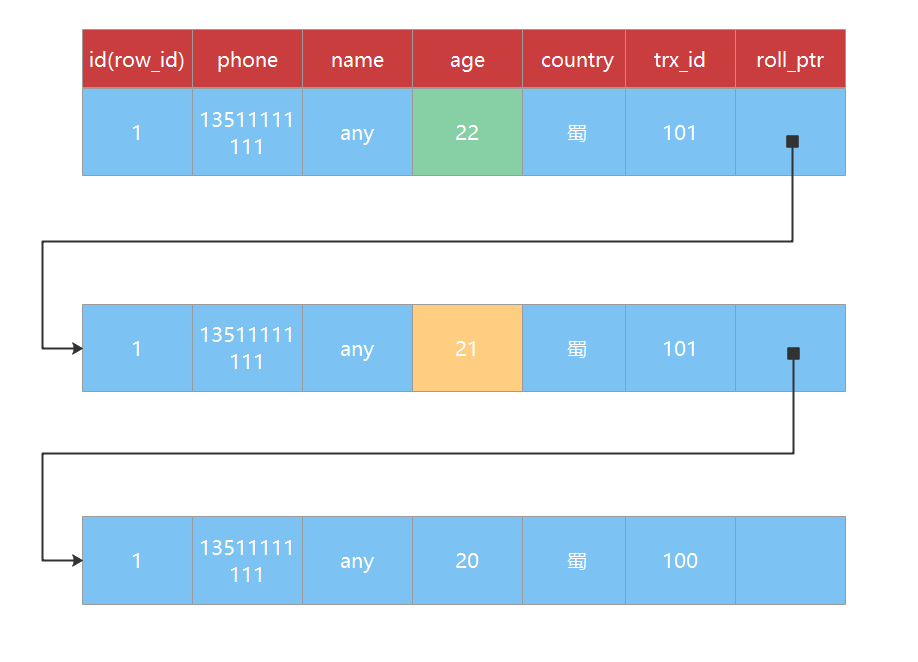Click the arrowhead pointing to third row
Screen dimensions: 918x662
coord(77,560)
